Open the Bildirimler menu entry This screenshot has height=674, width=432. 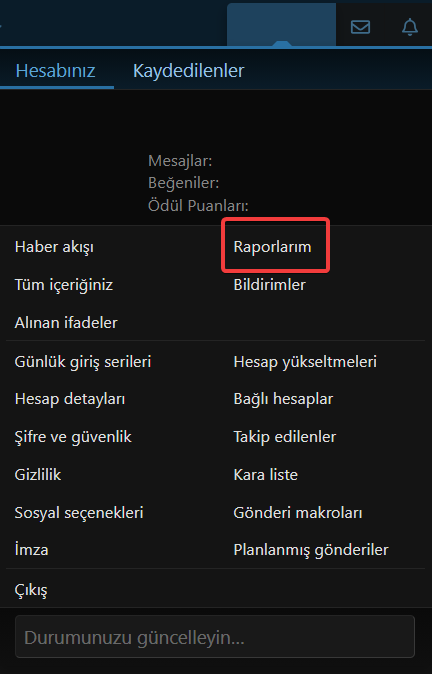pos(270,285)
